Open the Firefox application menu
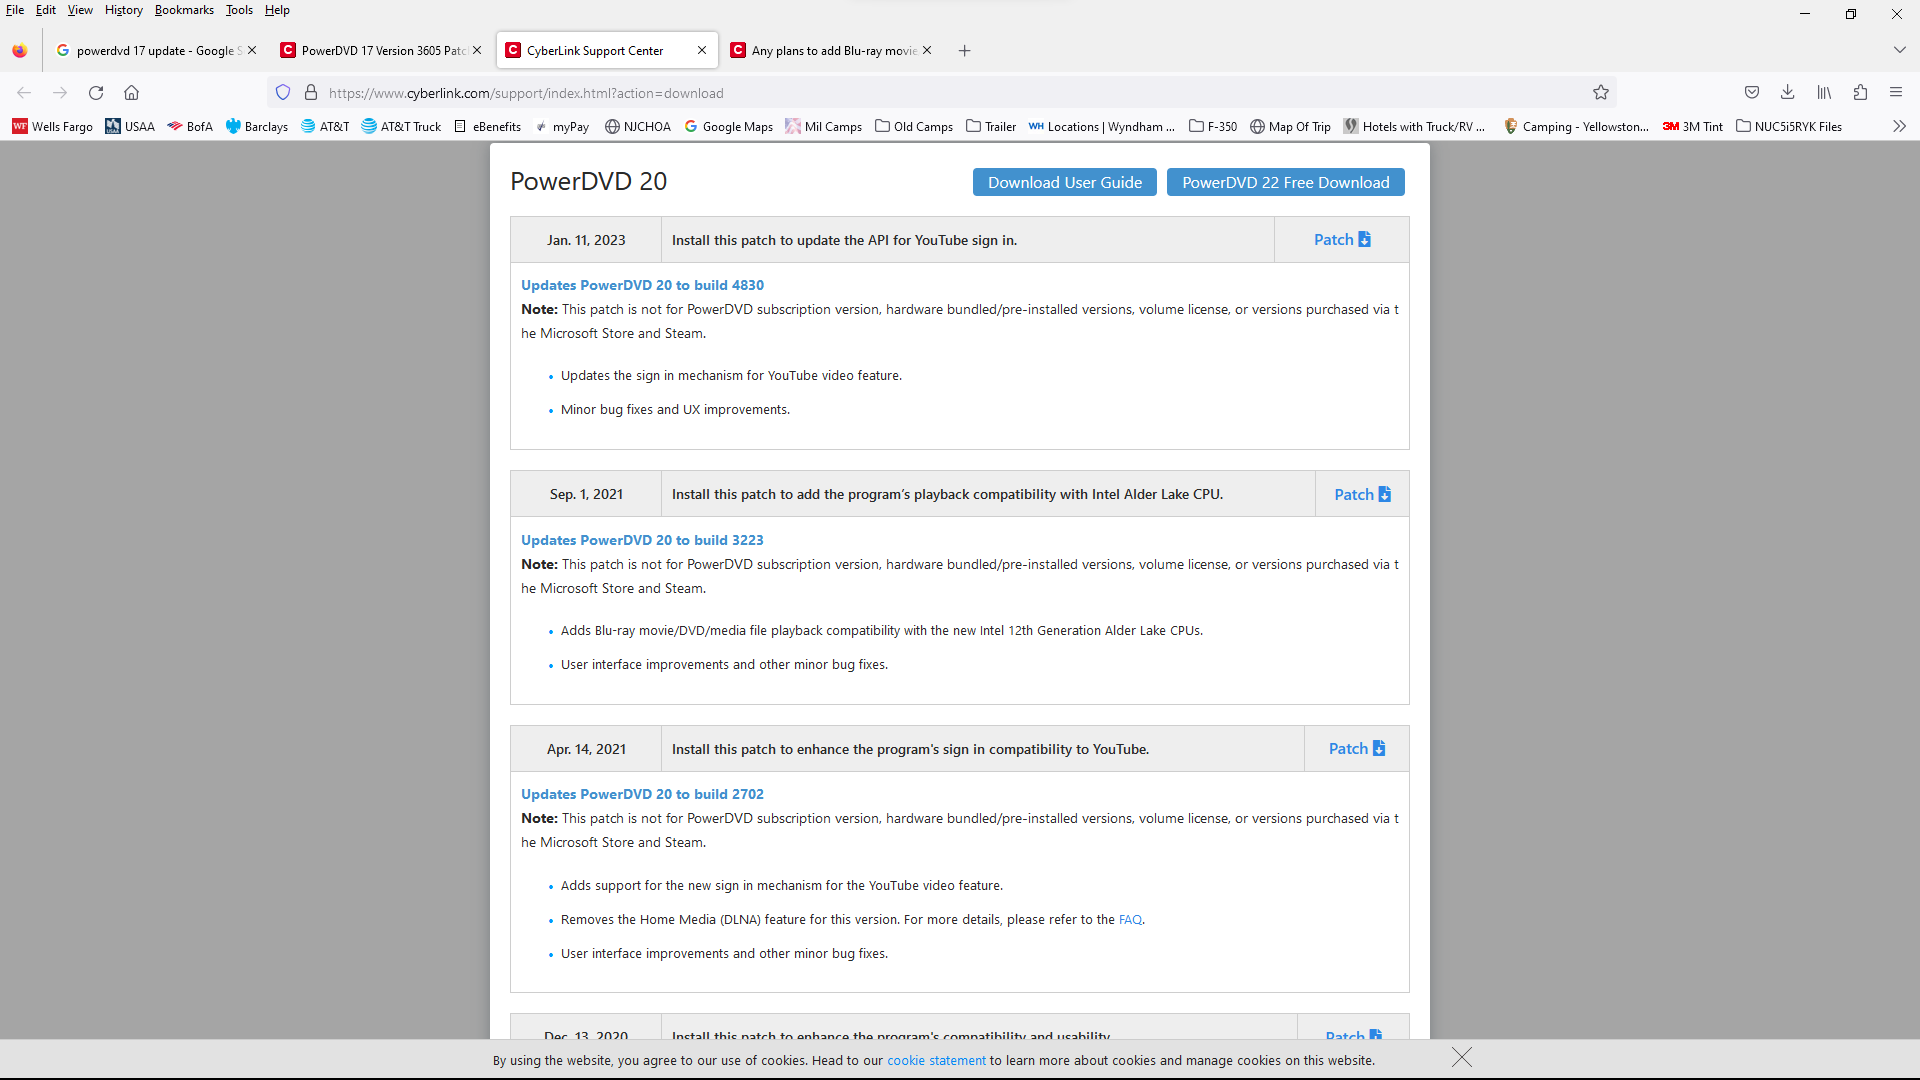 [1896, 93]
